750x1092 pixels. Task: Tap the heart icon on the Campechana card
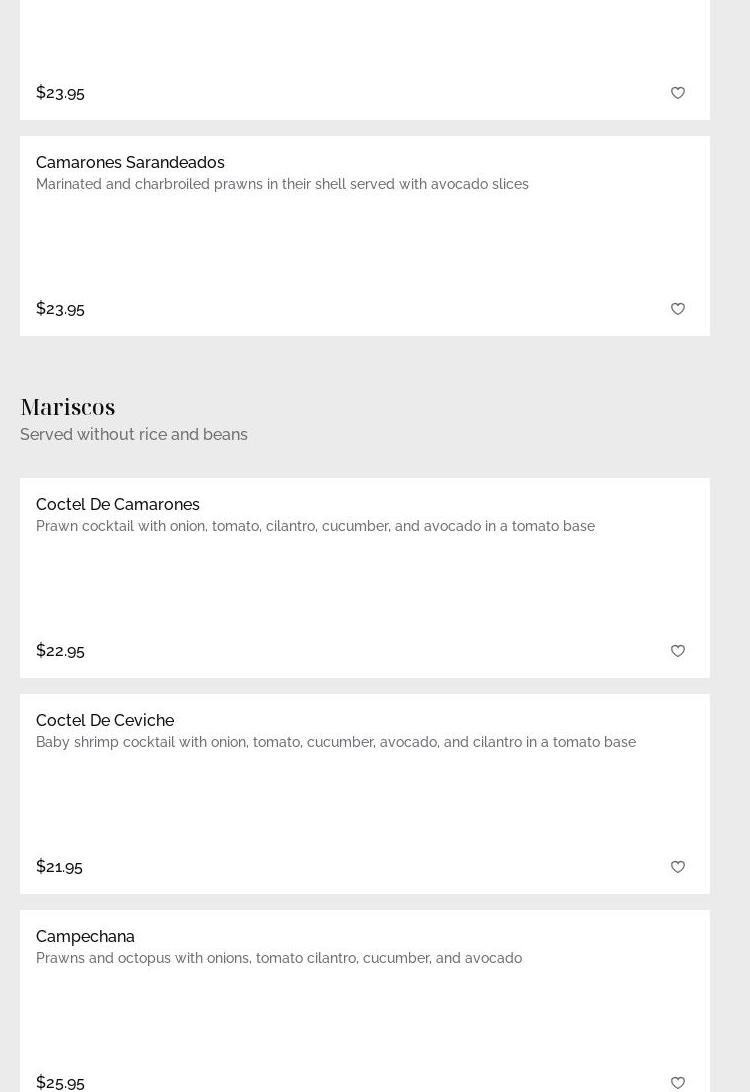[x=678, y=1082]
